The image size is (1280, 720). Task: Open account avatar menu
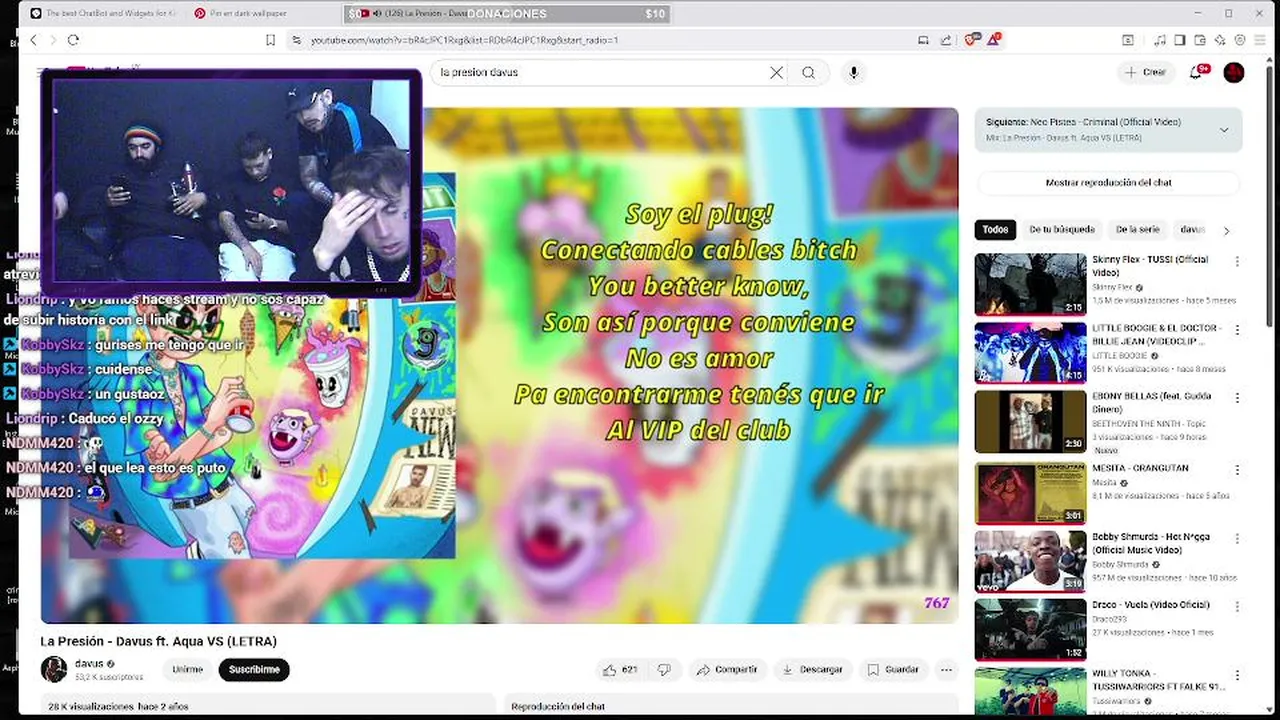pos(1234,72)
